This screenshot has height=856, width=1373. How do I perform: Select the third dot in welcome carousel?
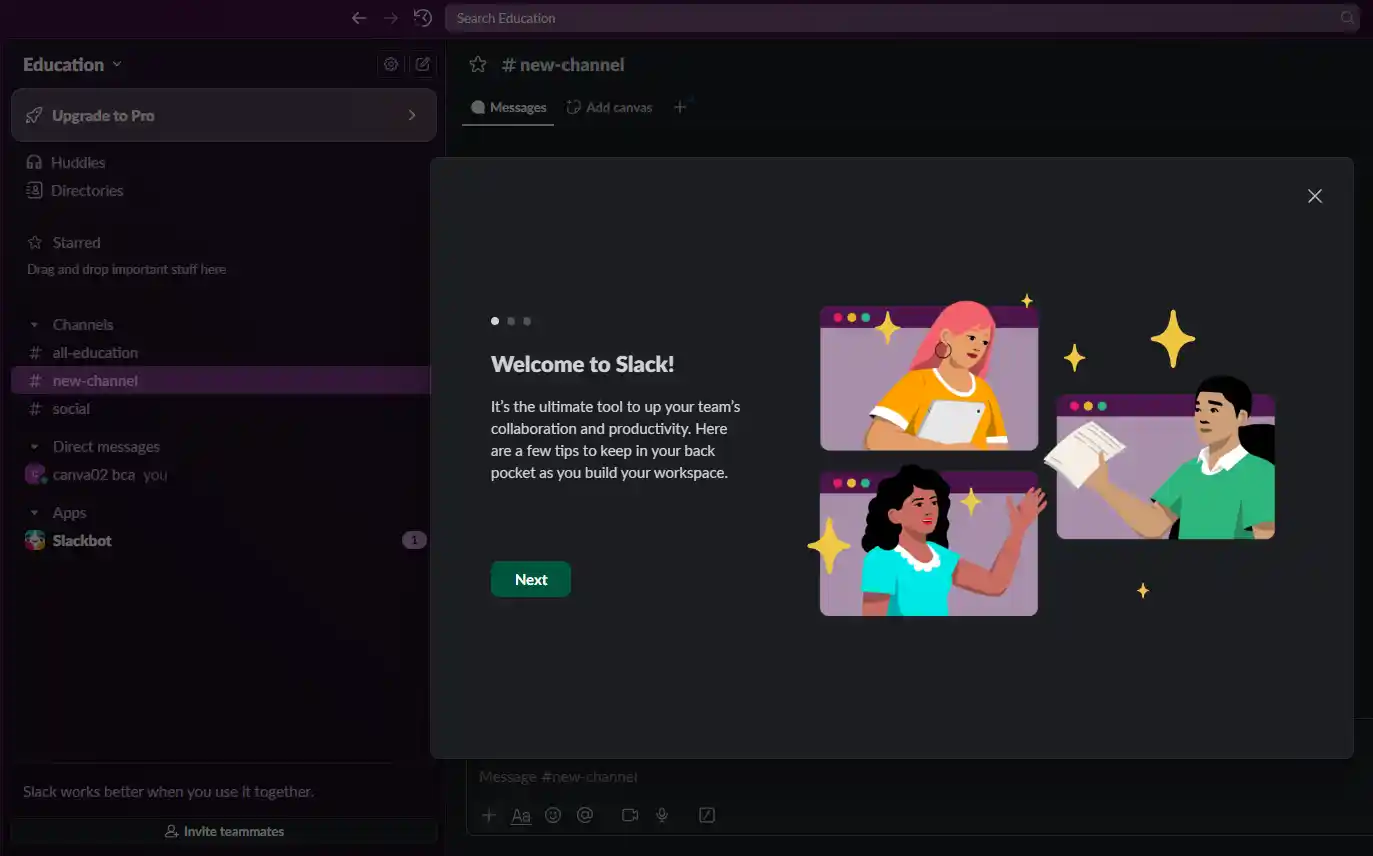[527, 321]
